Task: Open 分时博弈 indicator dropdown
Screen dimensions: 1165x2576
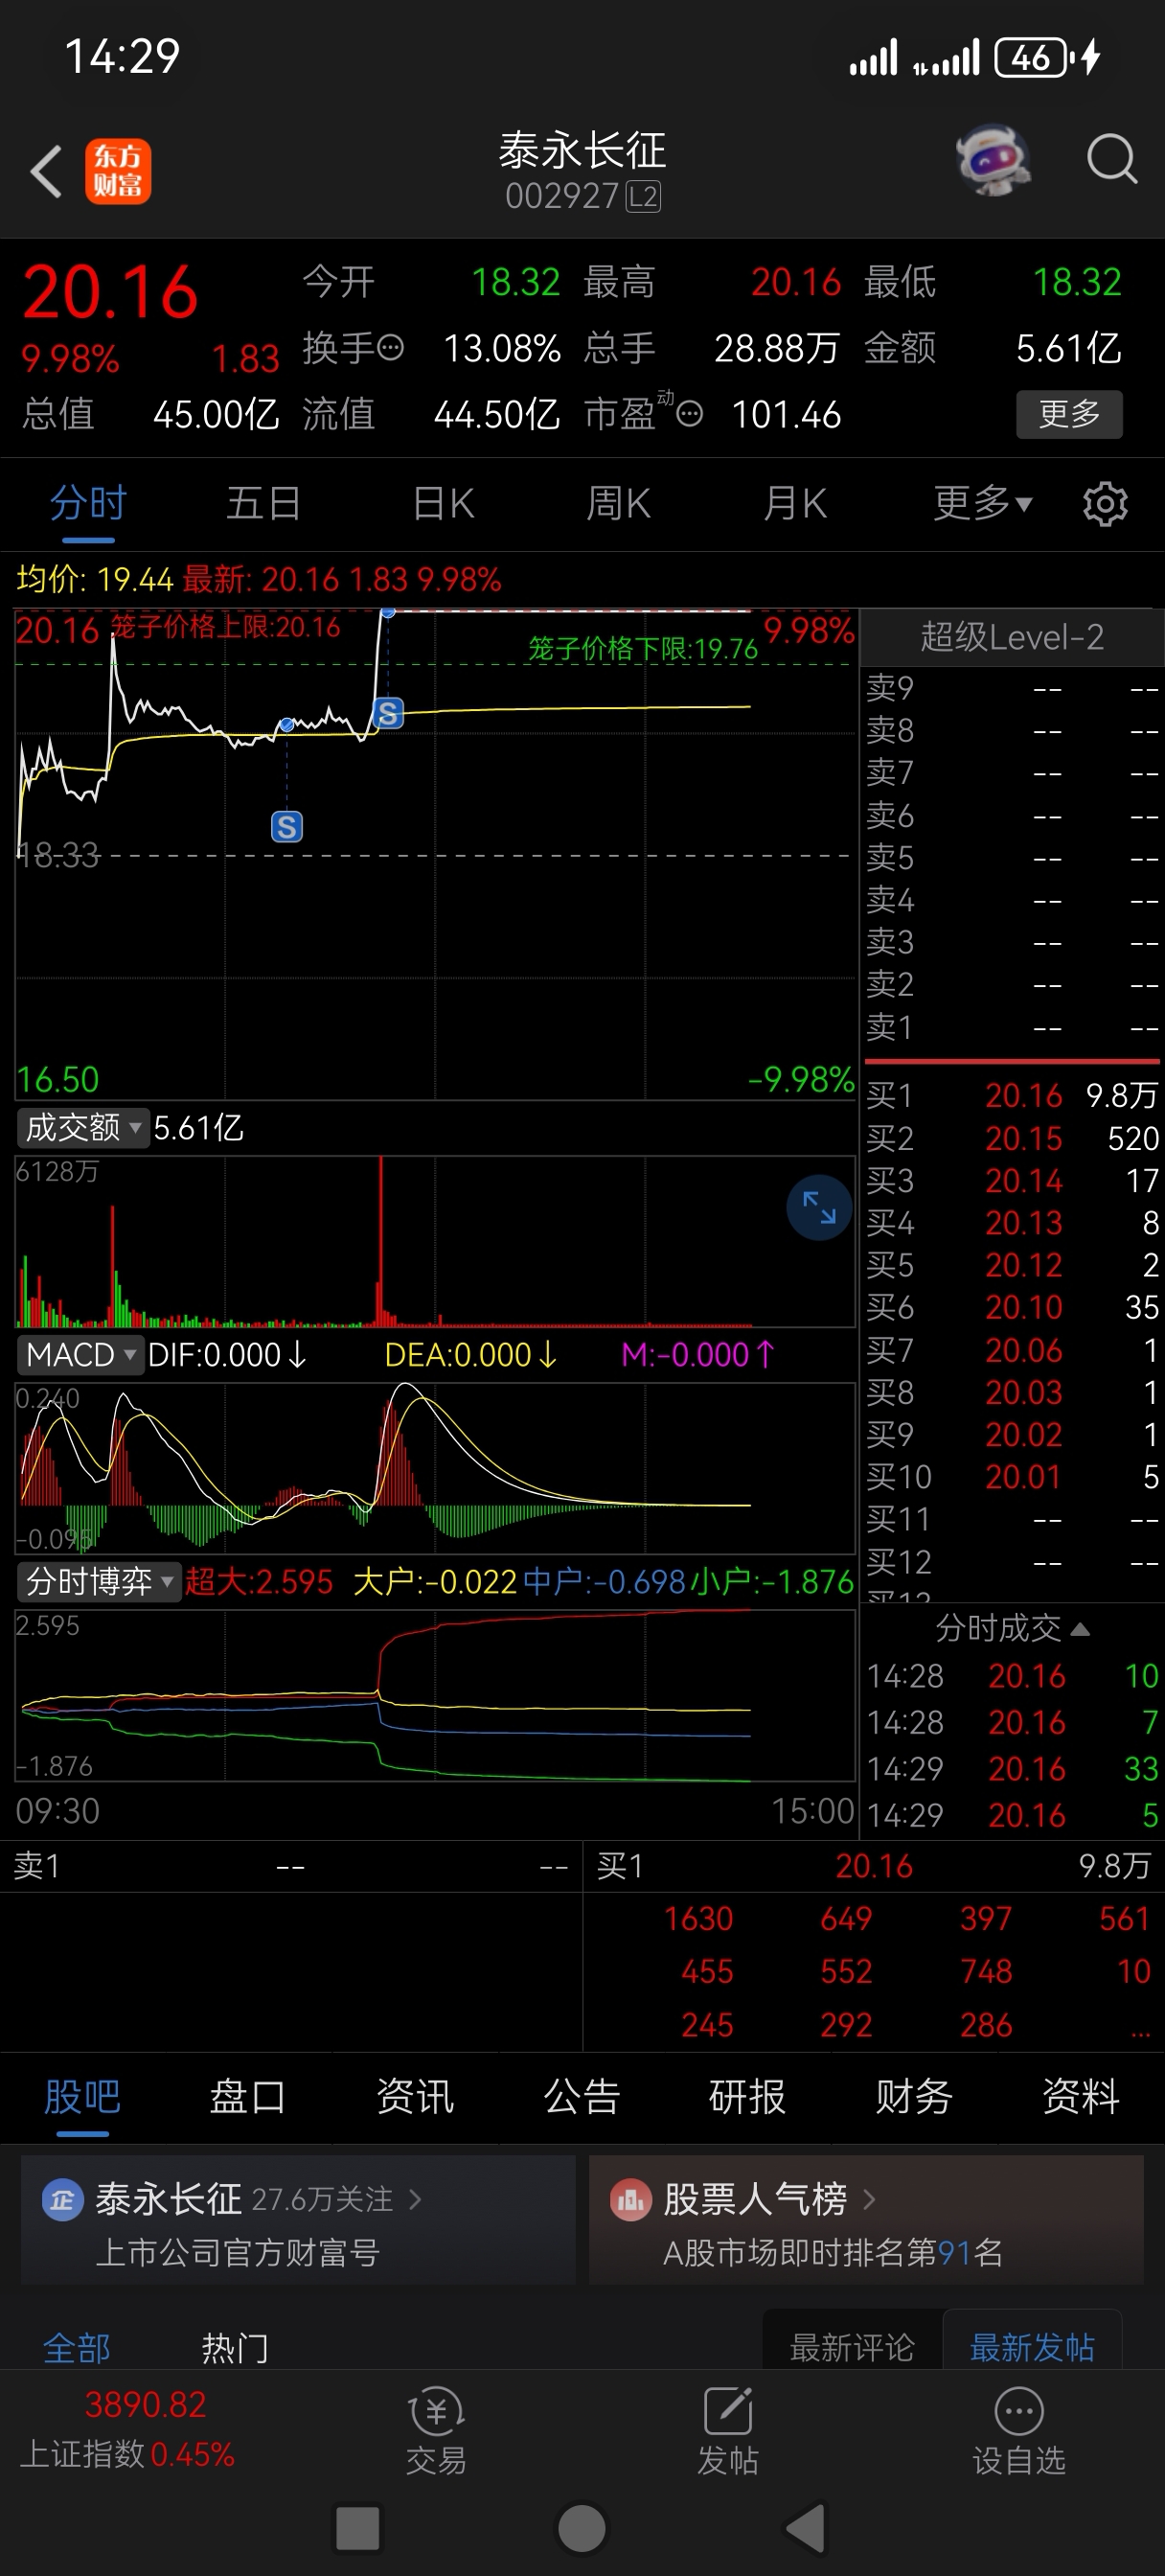Action: click(x=98, y=1582)
